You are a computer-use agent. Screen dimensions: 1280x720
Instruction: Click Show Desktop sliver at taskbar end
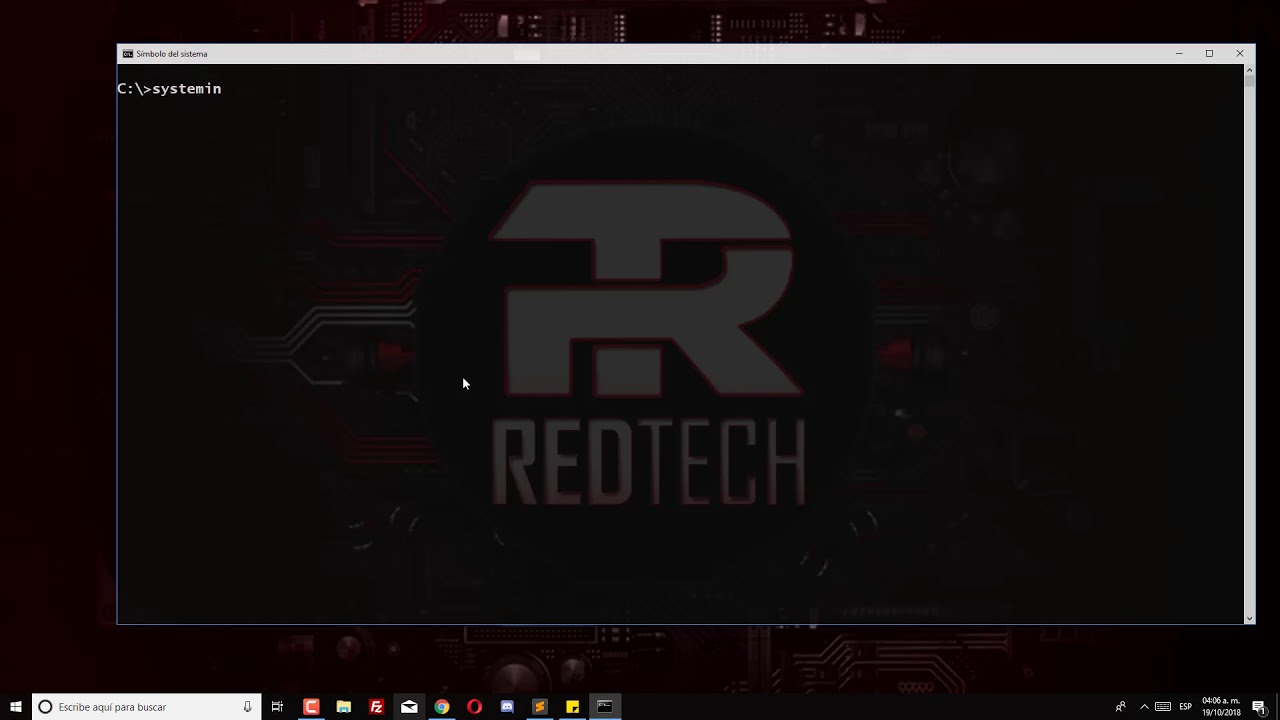[x=1278, y=707]
